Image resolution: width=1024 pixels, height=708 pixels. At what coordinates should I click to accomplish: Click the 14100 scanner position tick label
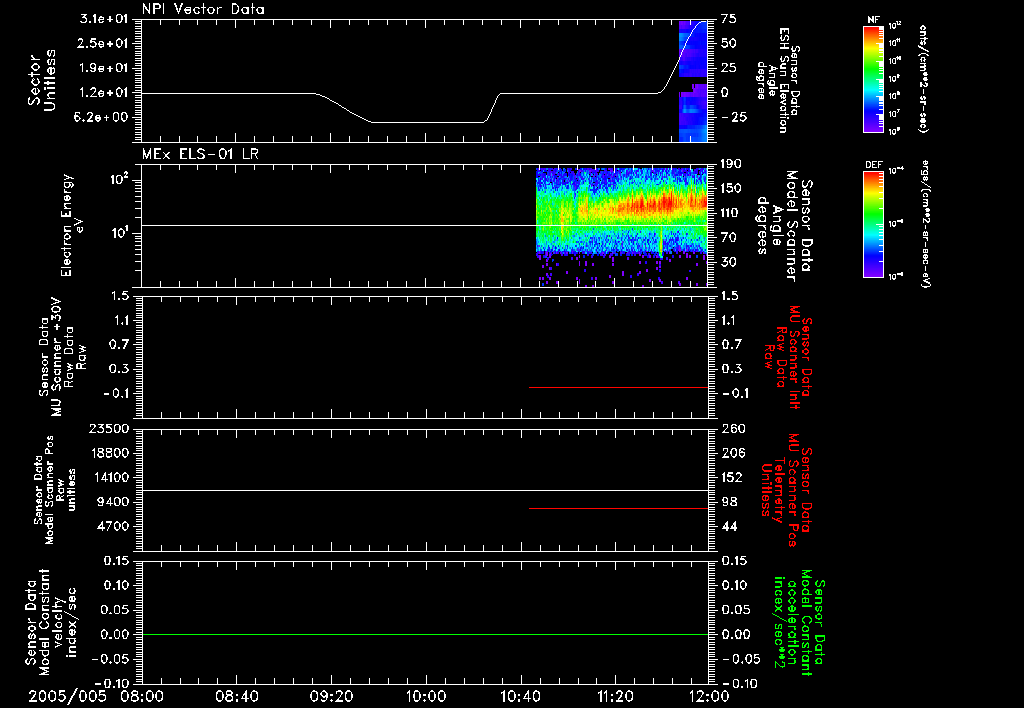click(110, 477)
